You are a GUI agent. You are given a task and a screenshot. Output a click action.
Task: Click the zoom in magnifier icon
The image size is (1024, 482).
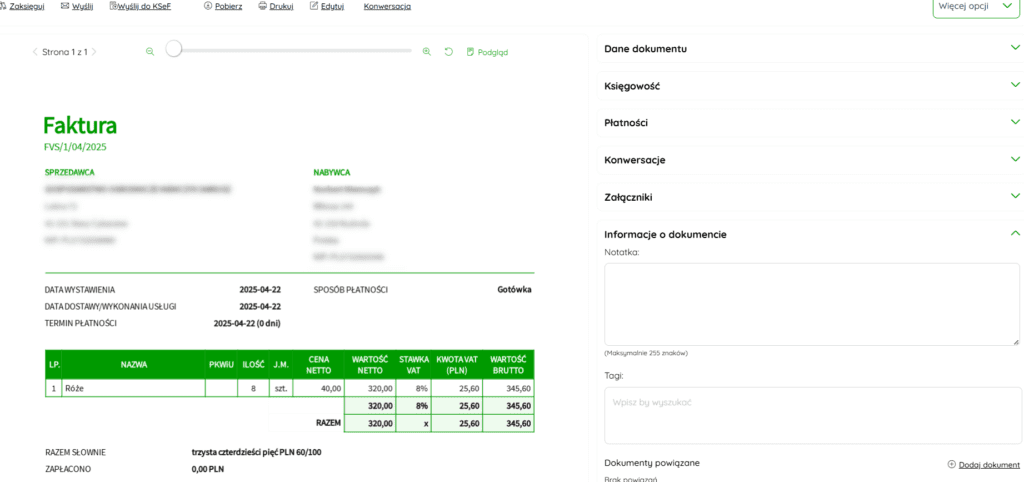click(x=427, y=52)
